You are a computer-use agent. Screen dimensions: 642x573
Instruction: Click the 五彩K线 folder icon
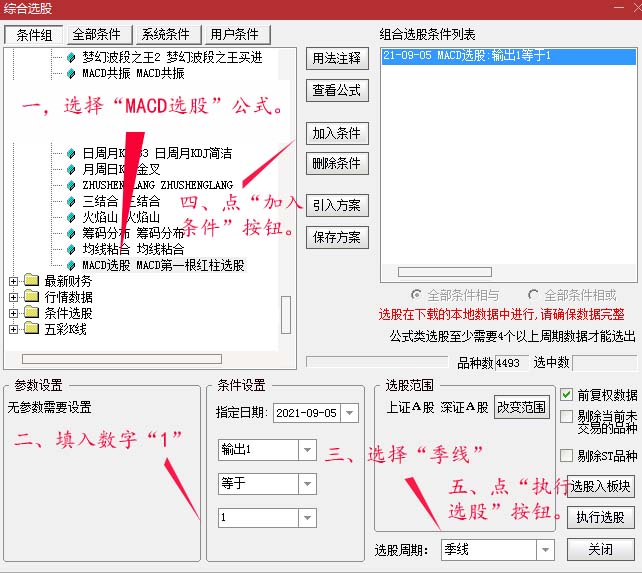point(31,328)
